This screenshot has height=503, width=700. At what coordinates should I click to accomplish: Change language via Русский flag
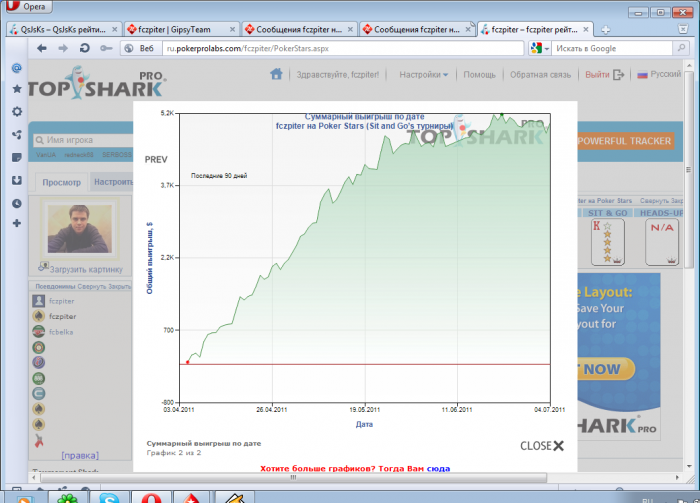pyautogui.click(x=659, y=74)
